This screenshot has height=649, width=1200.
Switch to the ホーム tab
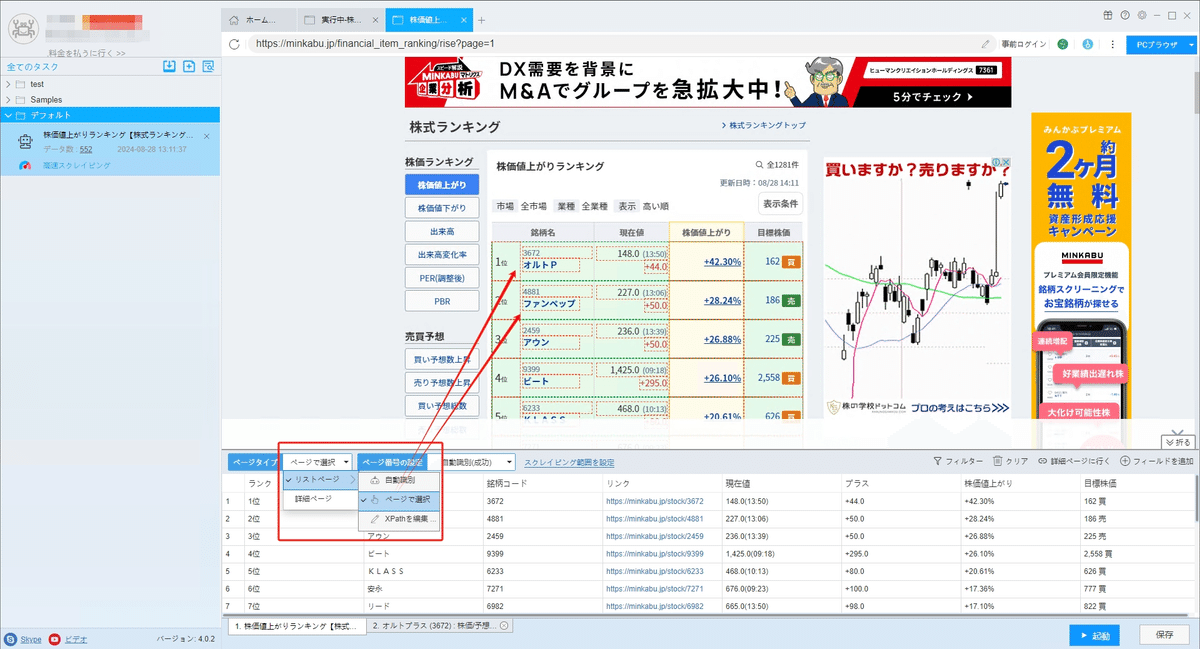(259, 20)
